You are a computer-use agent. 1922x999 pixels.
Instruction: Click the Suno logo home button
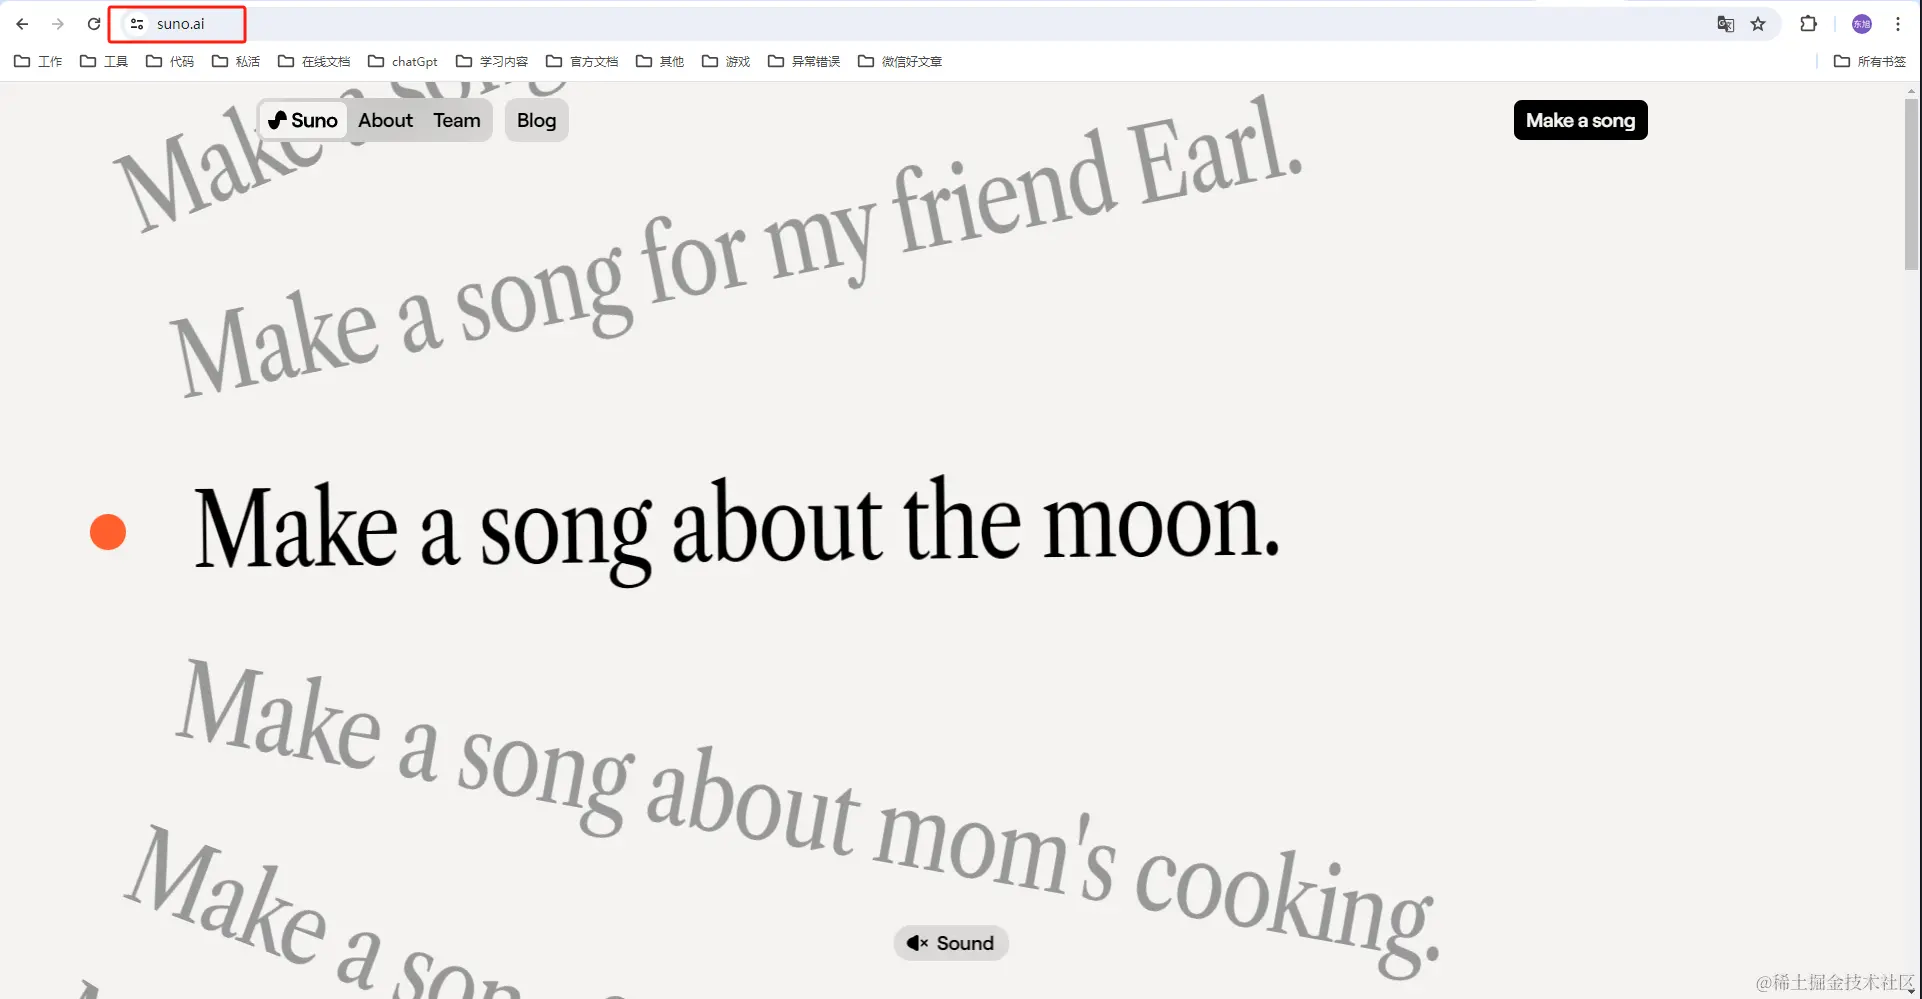click(x=303, y=120)
